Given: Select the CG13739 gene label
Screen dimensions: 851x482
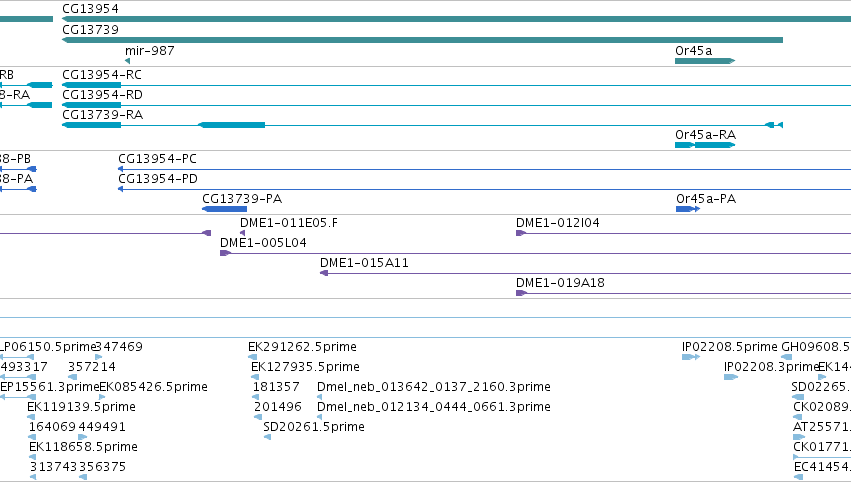Looking at the screenshot, I should coord(90,29).
